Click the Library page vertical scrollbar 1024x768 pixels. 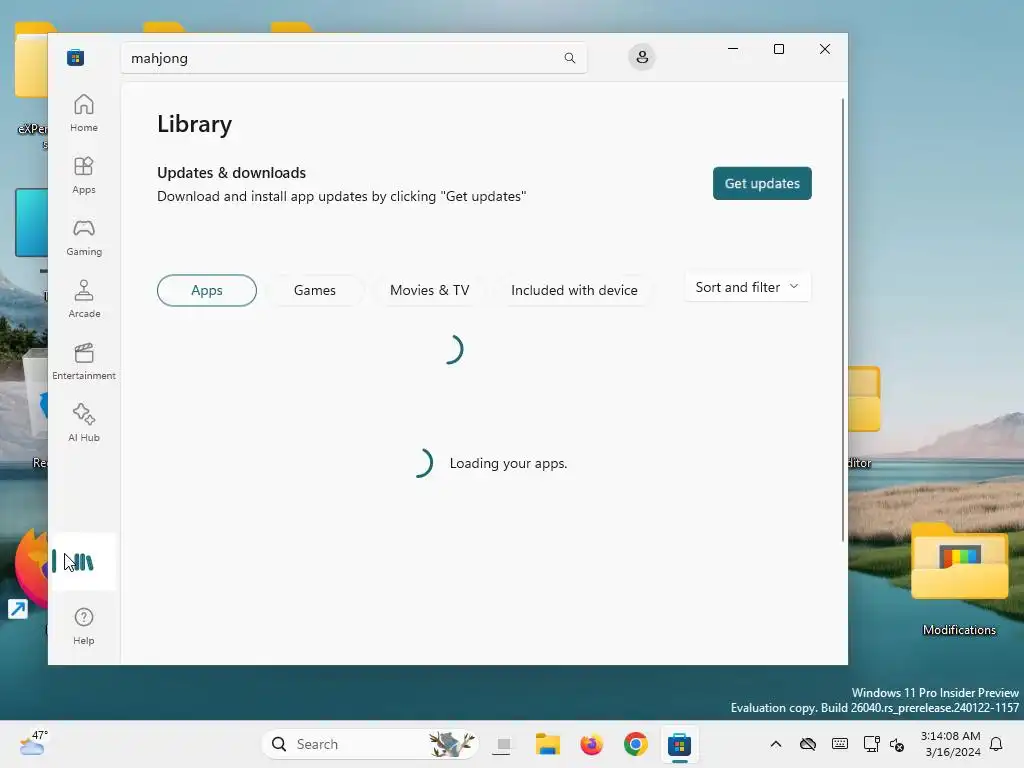842,320
